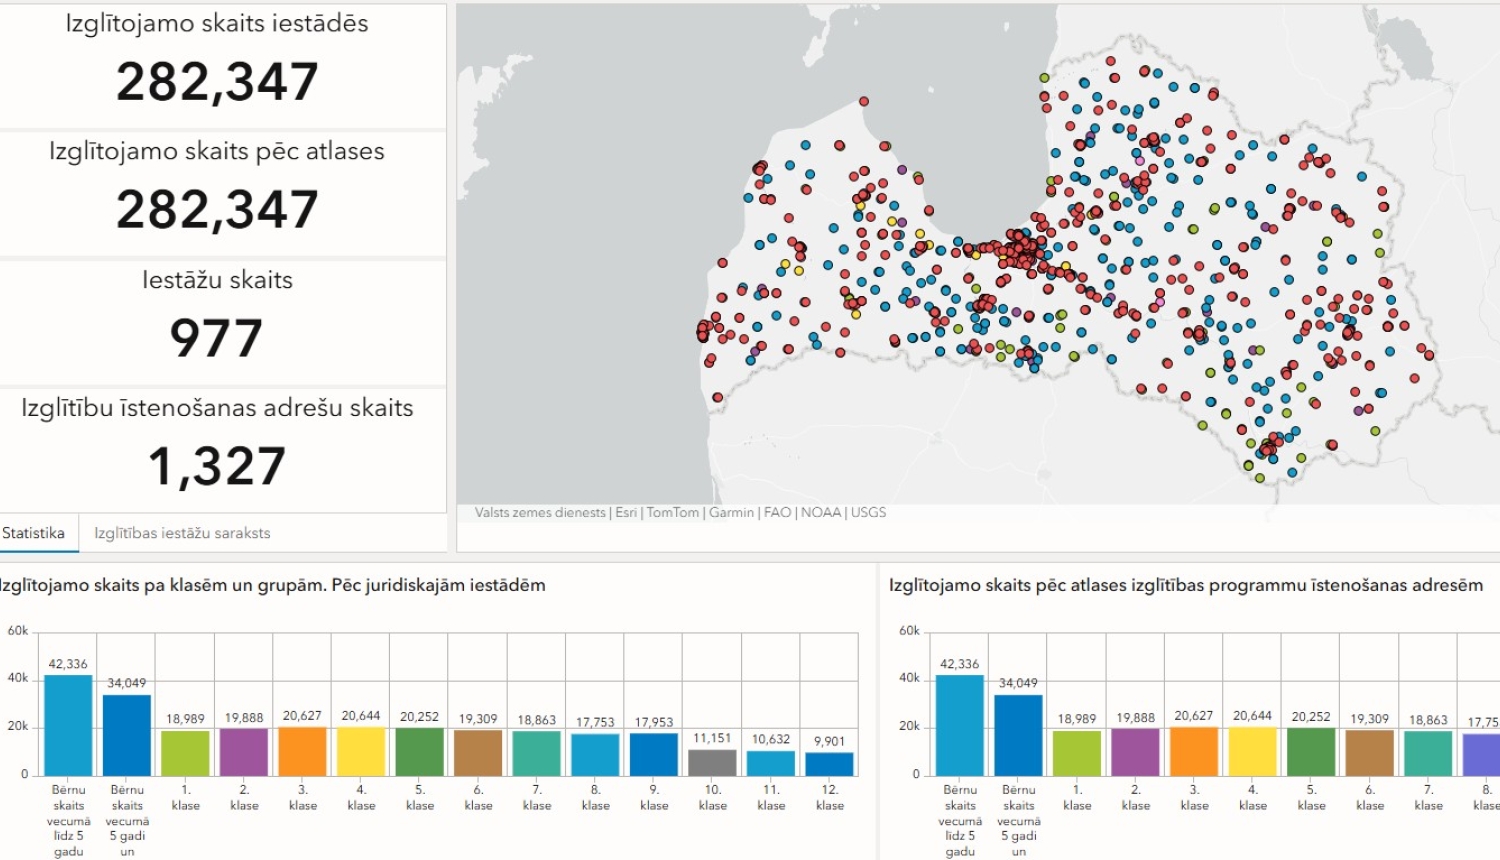Click the 1. klase green bar in left chart
The width and height of the screenshot is (1500, 860).
[185, 753]
